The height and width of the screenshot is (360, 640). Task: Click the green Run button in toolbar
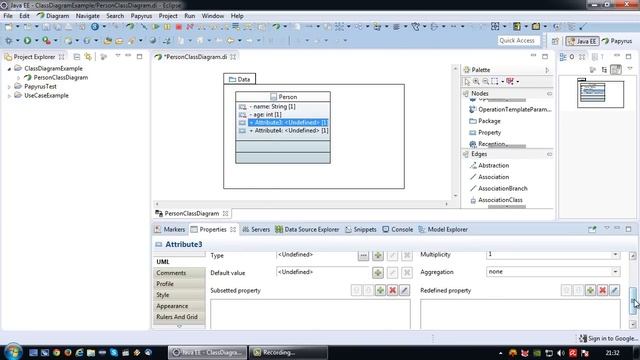(x=27, y=40)
